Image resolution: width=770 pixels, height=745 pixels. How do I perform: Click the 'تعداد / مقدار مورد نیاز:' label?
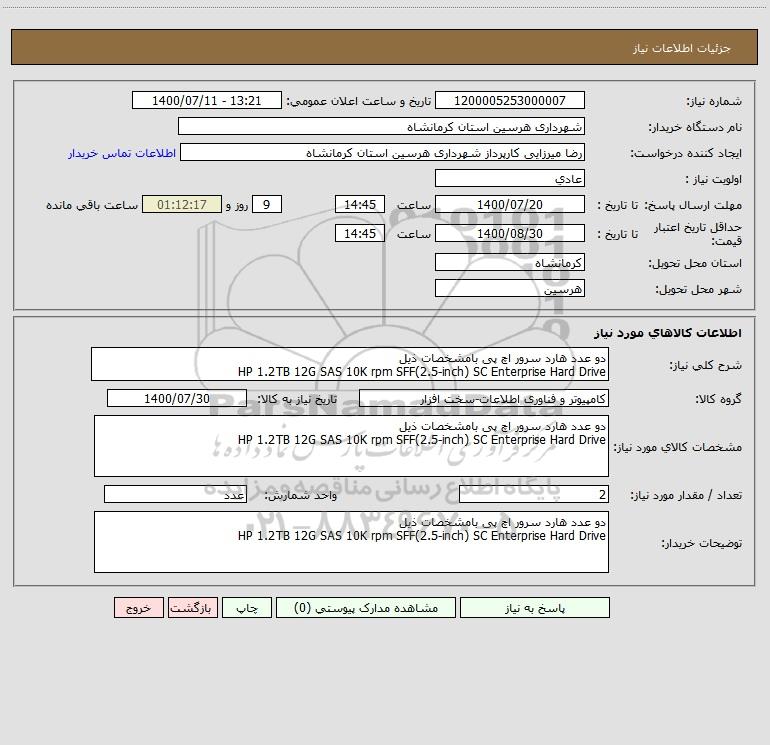point(686,495)
